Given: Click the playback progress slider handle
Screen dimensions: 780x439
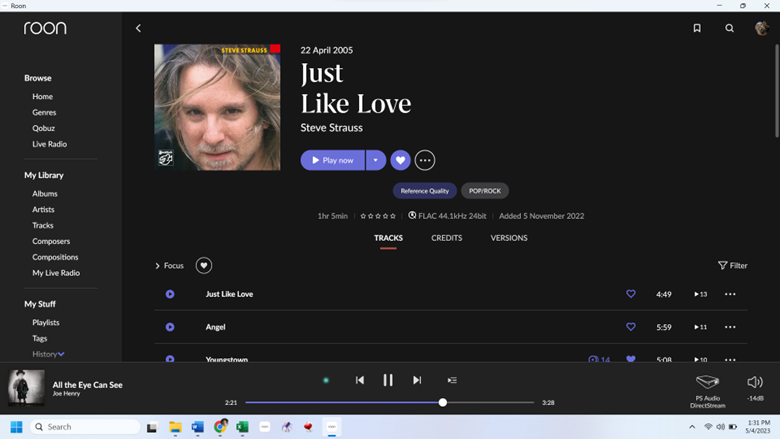Looking at the screenshot, I should [x=443, y=403].
